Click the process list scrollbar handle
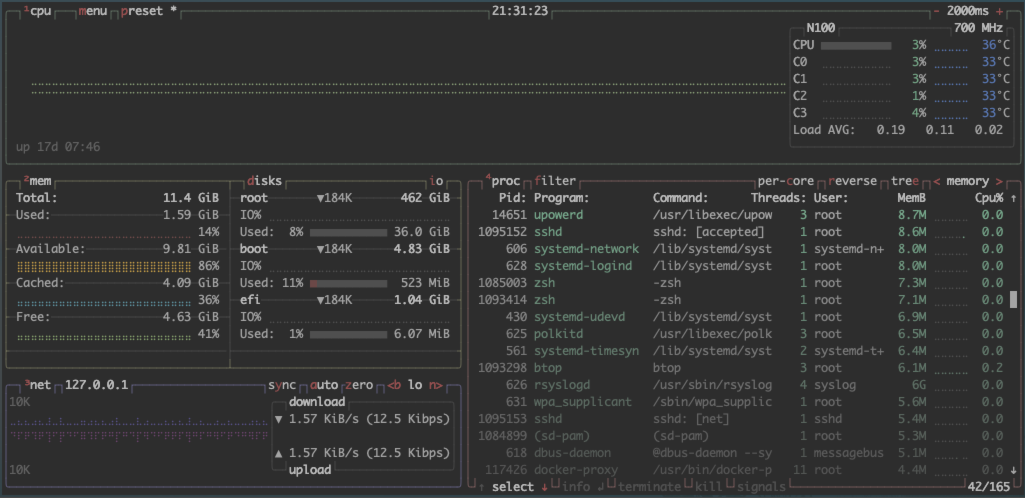 [x=1014, y=300]
